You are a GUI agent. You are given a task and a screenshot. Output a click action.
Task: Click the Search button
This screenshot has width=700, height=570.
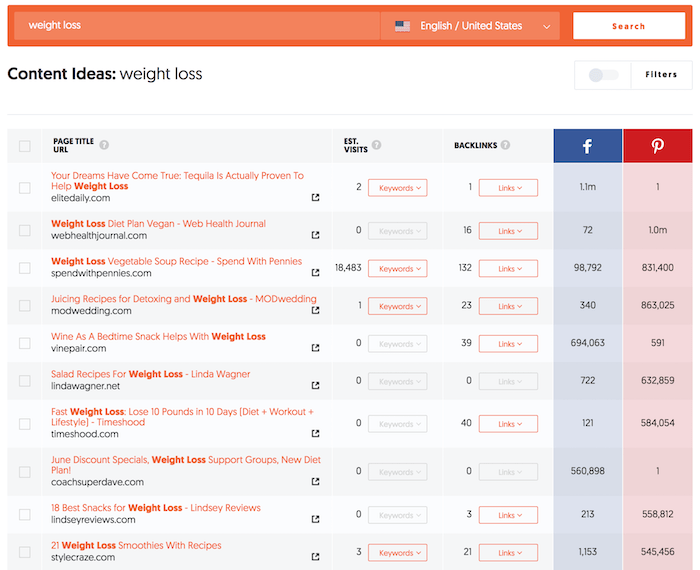(629, 26)
